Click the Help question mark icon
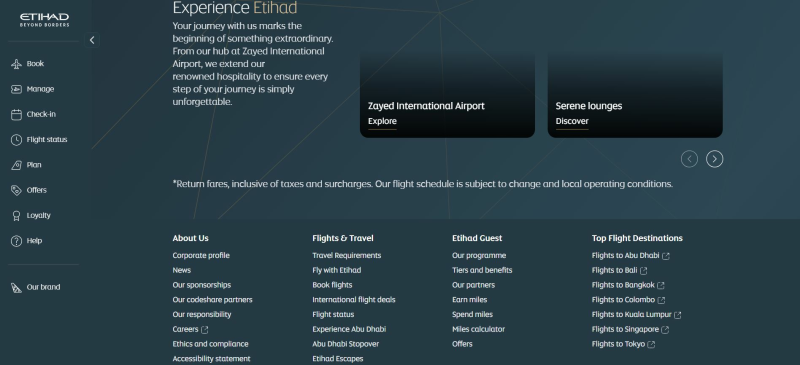 (x=16, y=241)
